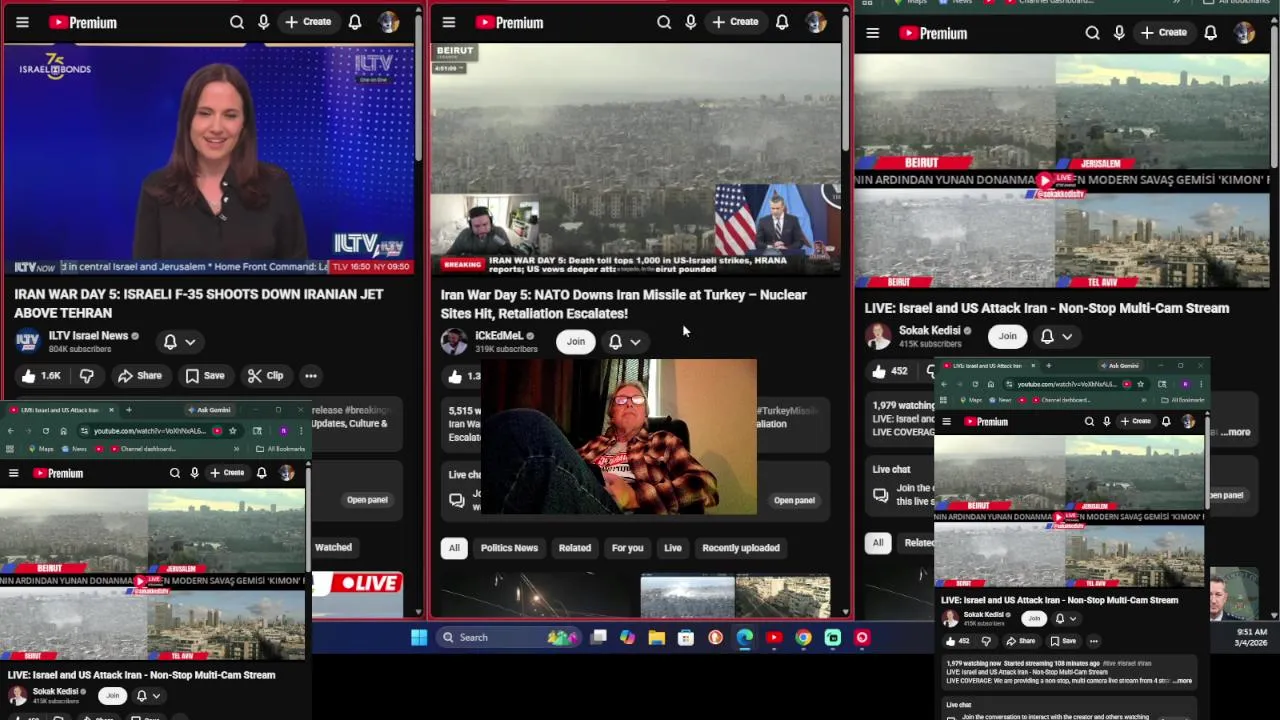Open the Chrome three-dot menu in the bottom-right small window
The image size is (1280, 720).
(1201, 384)
